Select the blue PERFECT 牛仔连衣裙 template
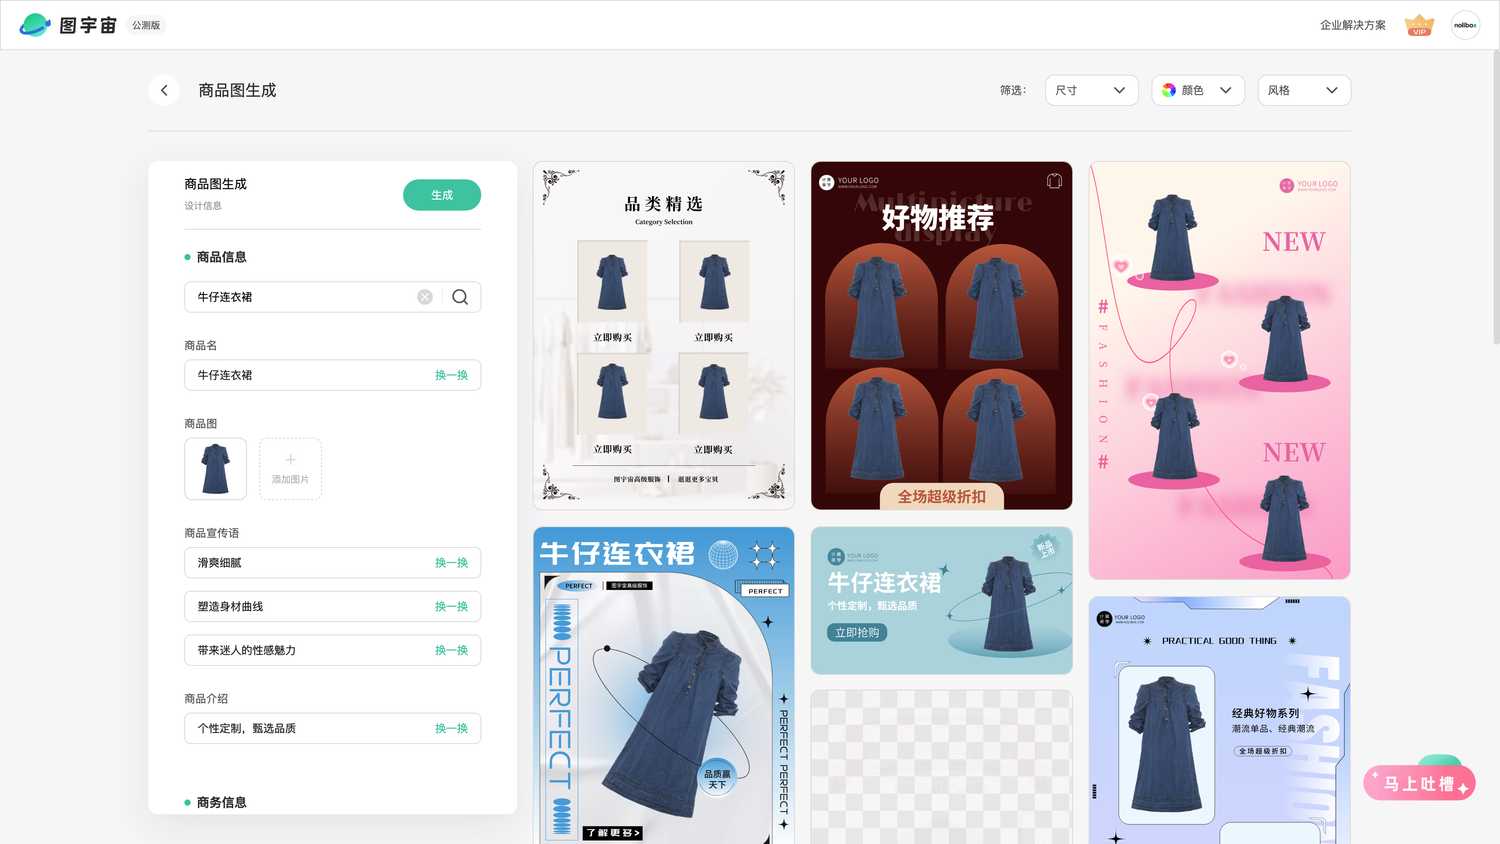1500x844 pixels. coord(664,685)
